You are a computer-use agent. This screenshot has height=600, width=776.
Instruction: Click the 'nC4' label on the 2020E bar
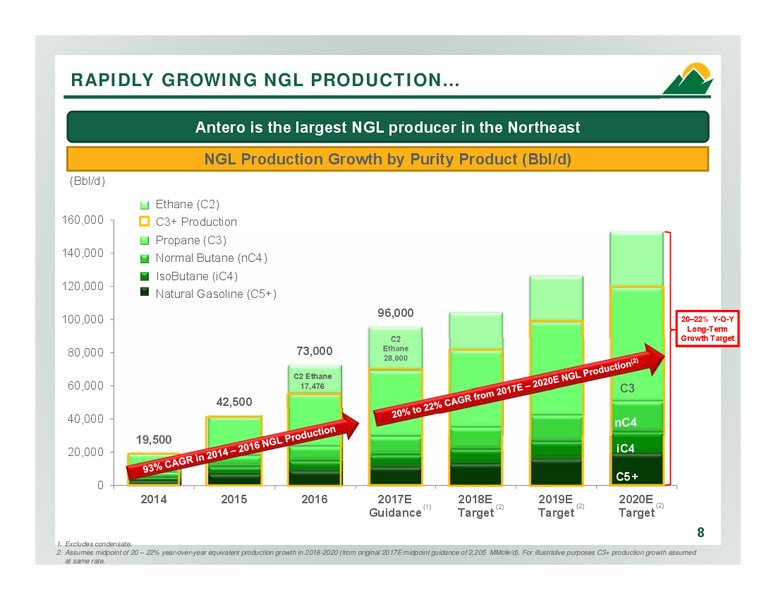[626, 423]
